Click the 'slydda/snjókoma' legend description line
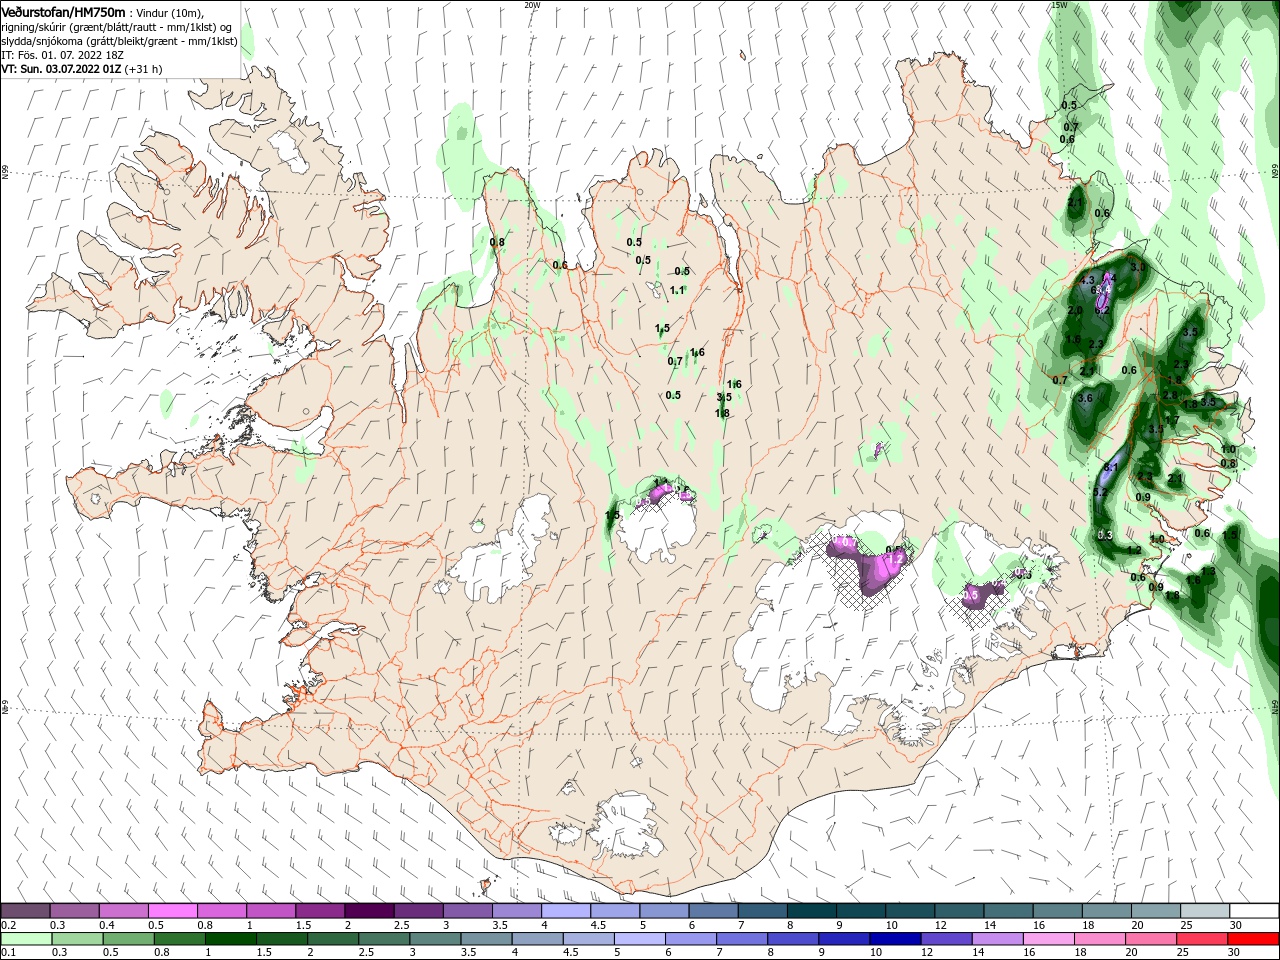This screenshot has width=1280, height=960. click(x=119, y=41)
